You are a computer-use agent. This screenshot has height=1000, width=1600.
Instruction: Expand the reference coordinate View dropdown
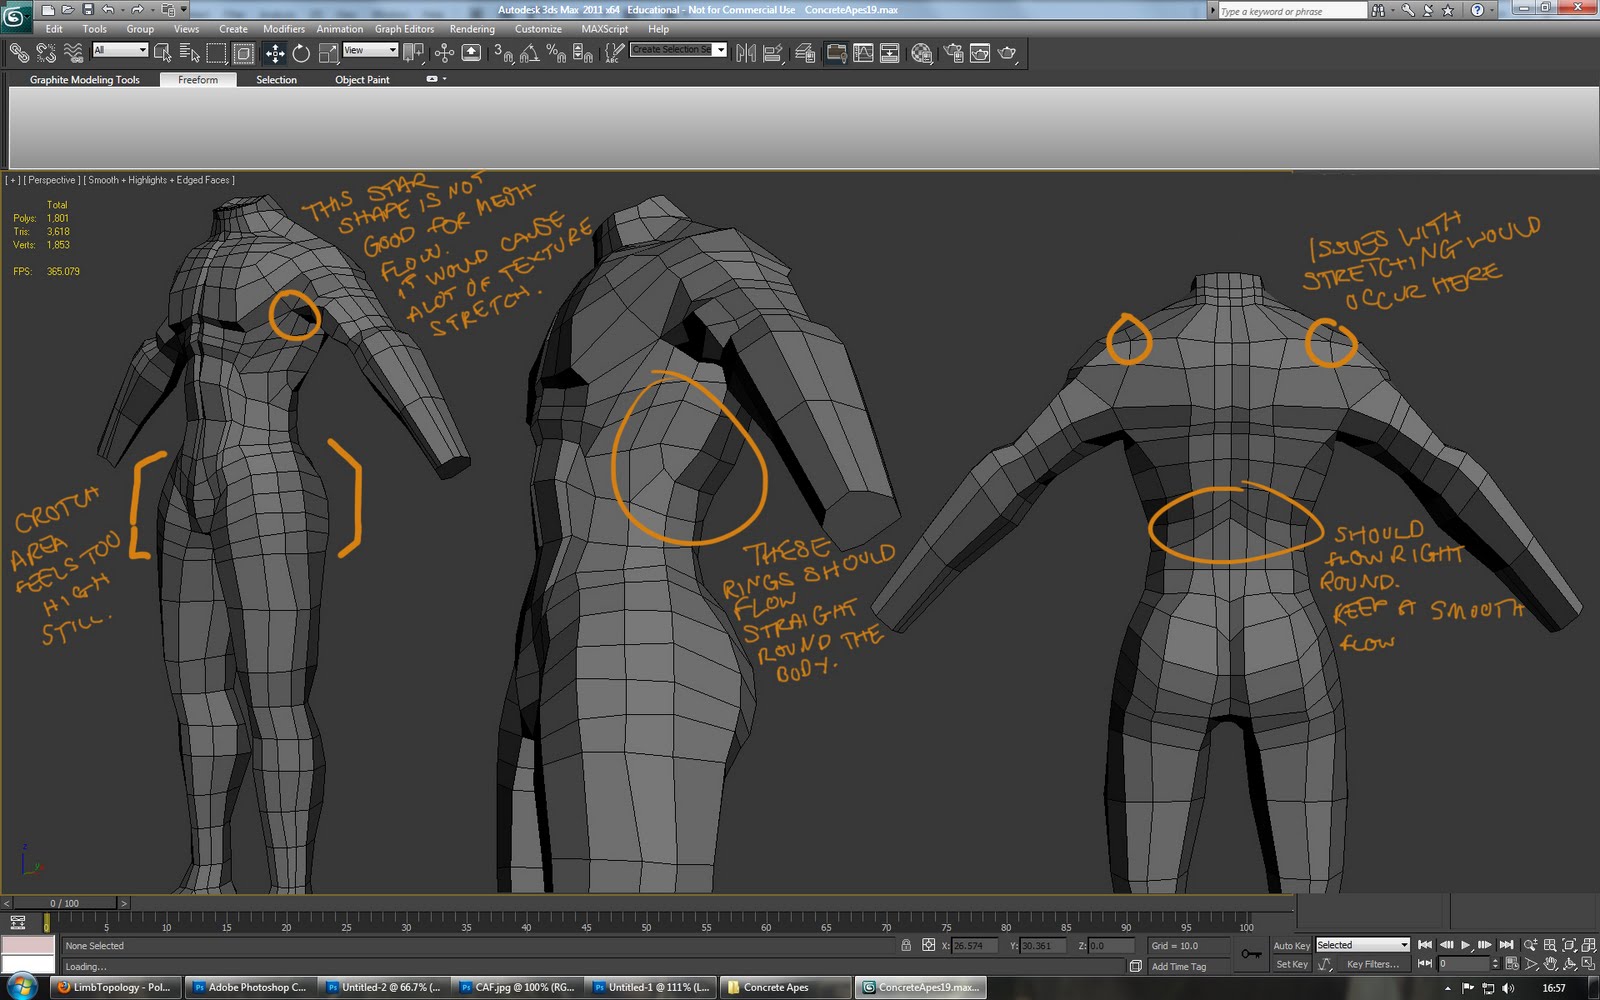[370, 49]
